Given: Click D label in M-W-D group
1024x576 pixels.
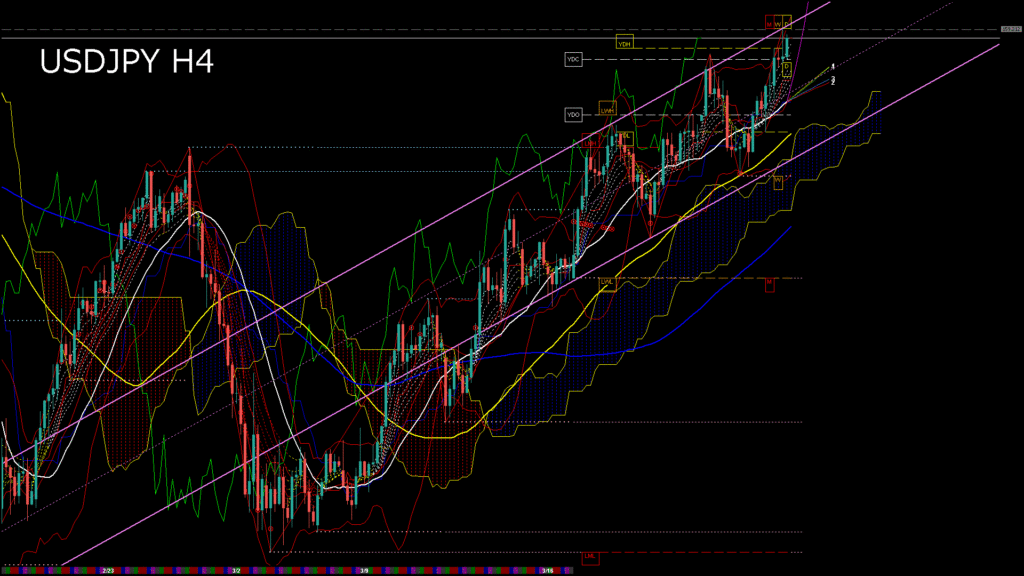Looking at the screenshot, I should click(x=787, y=22).
